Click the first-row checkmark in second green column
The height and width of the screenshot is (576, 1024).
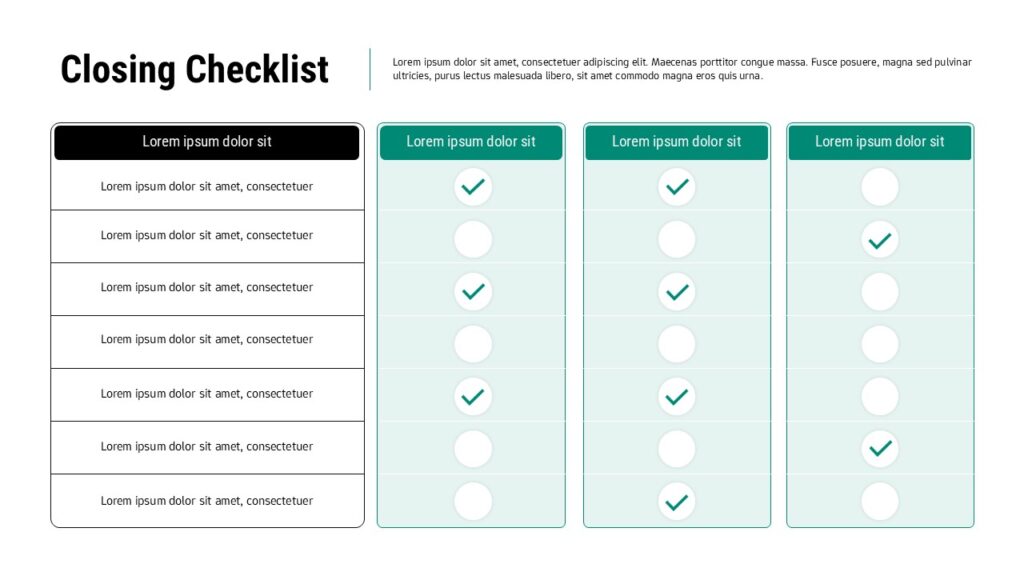click(677, 187)
